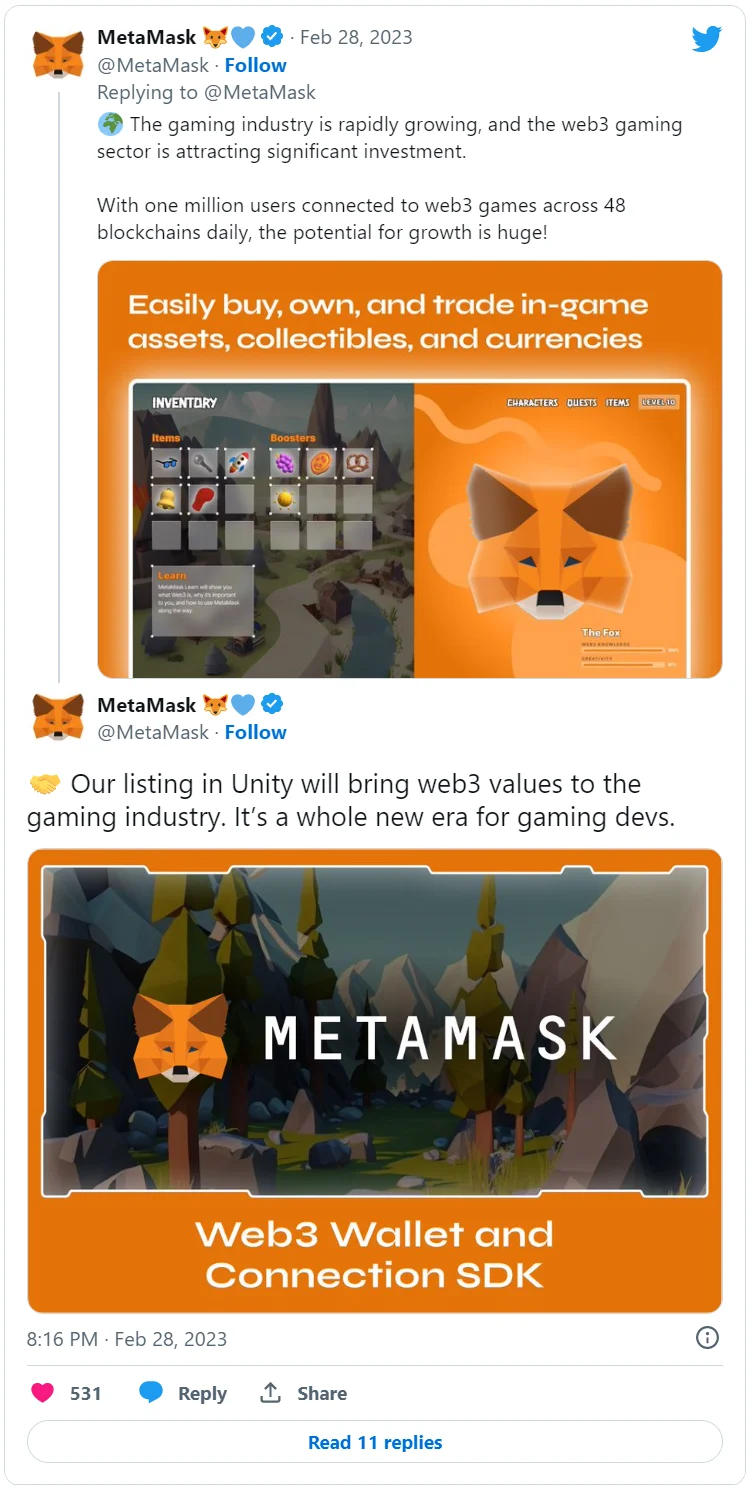Click the top MetaMask fox avatar

[58, 54]
